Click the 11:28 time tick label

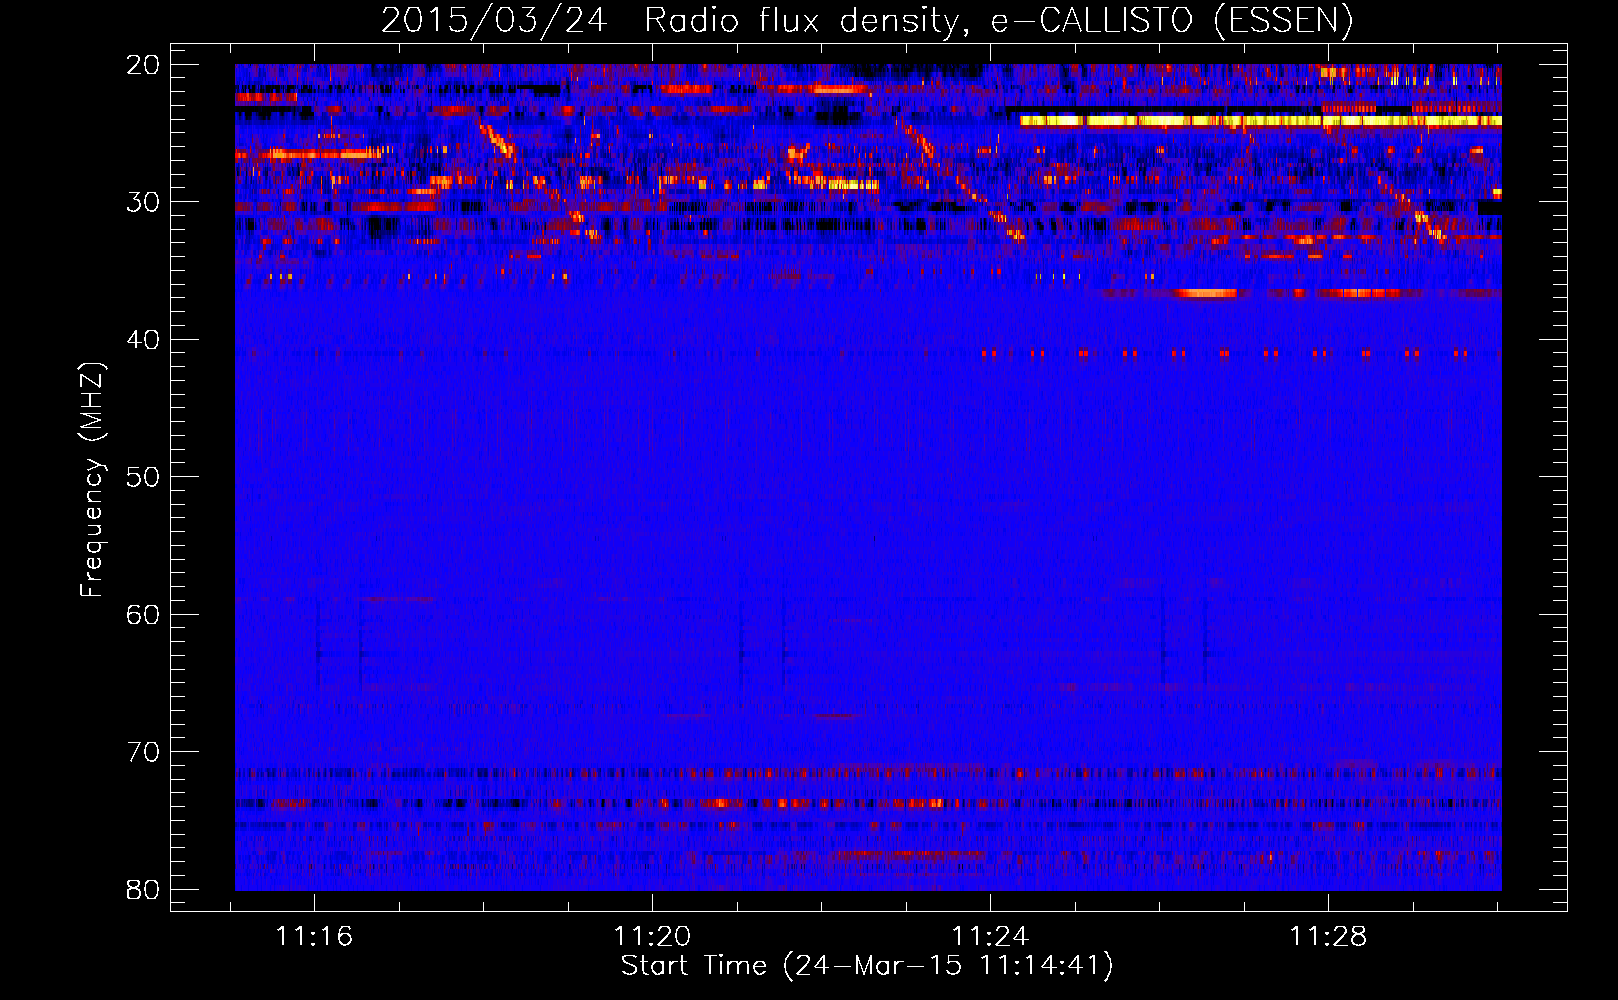[x=1328, y=937]
